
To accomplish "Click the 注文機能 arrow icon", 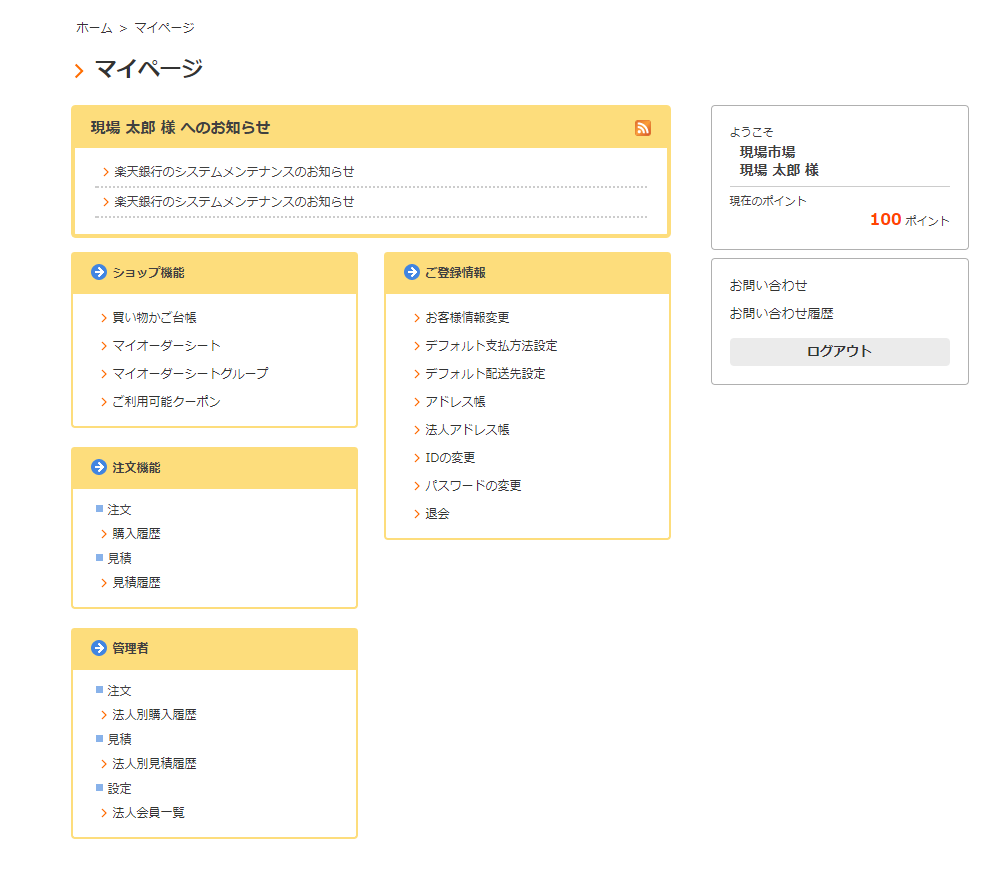I will pyautogui.click(x=99, y=467).
